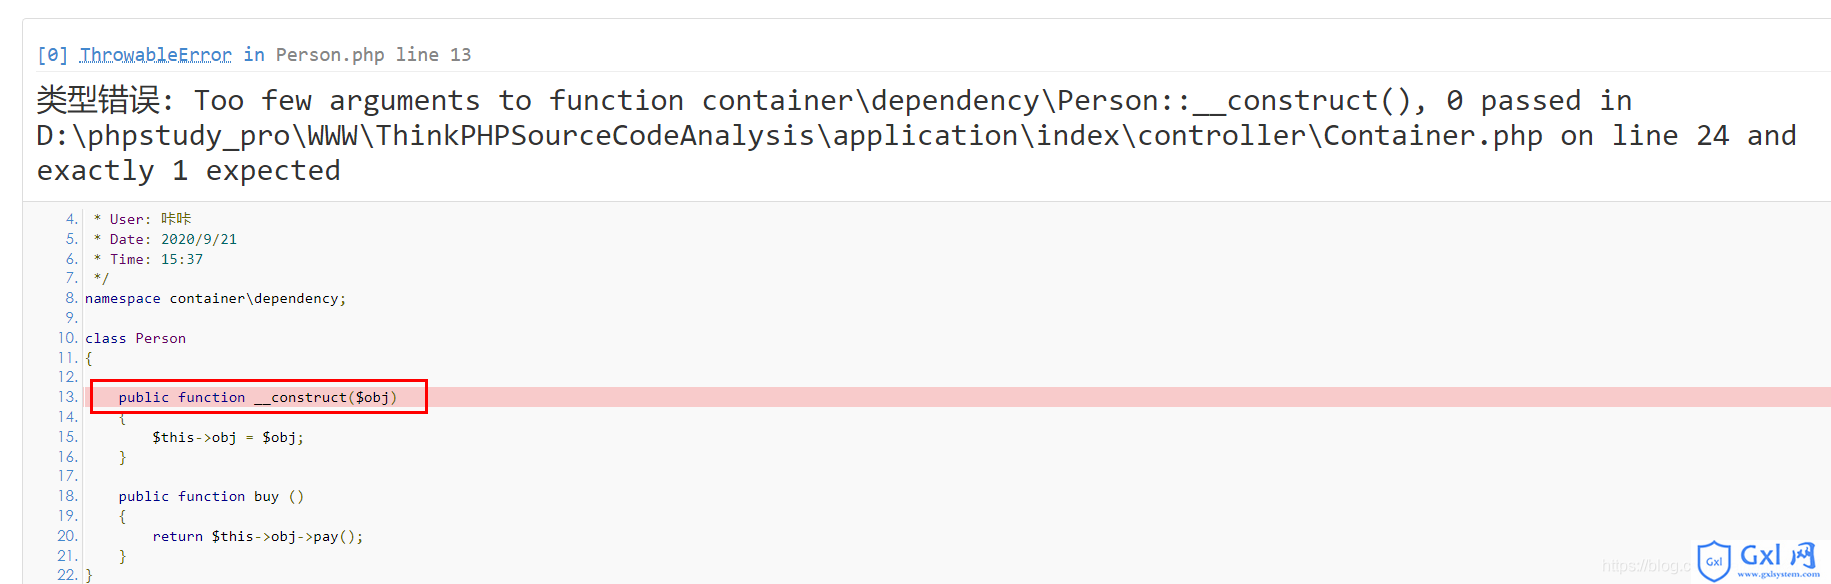Click the return $this->obj->pay(); line
The width and height of the screenshot is (1831, 584).
click(x=258, y=536)
